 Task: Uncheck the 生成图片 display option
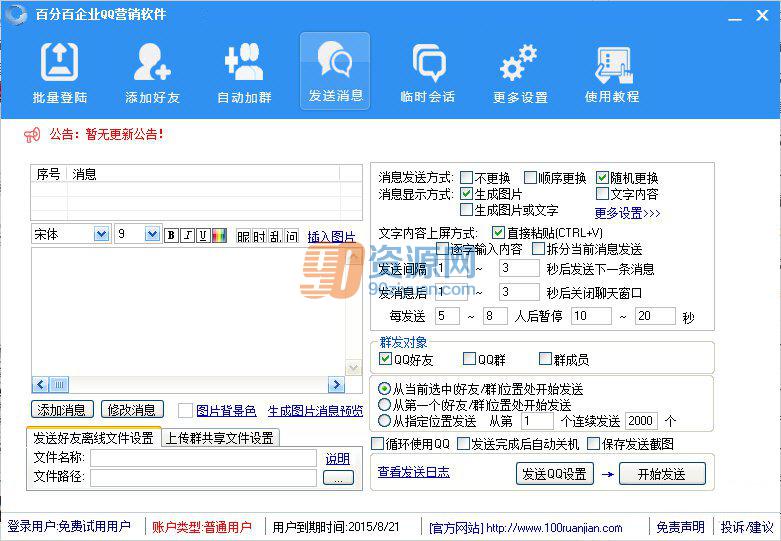tap(466, 193)
